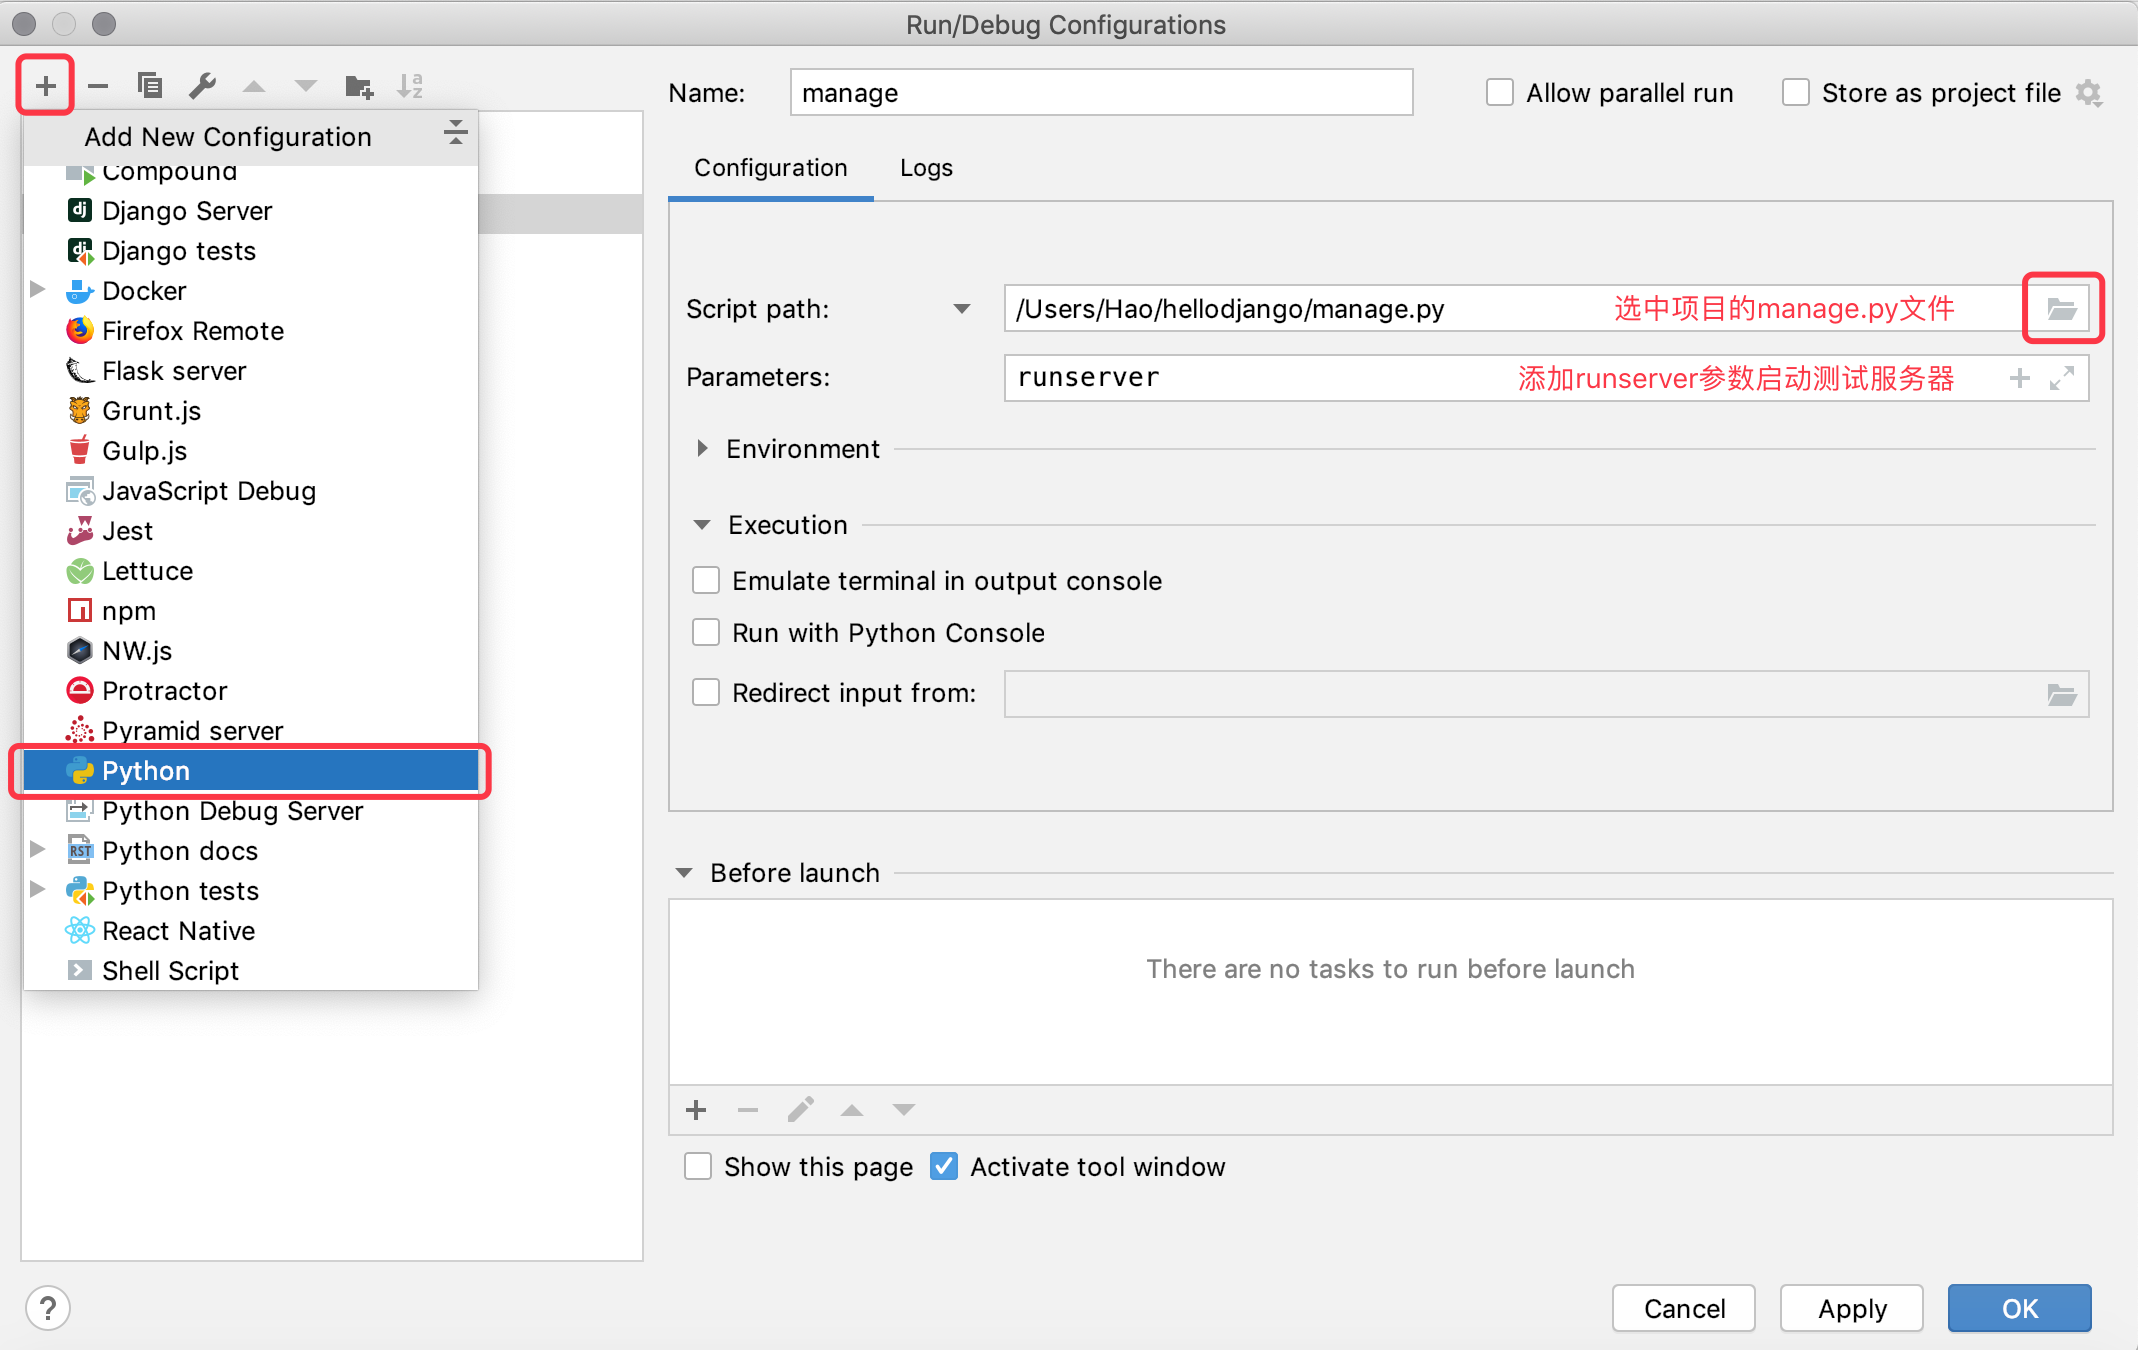Click the sort configurations alphabetically icon
Screen dimensions: 2138x1350
point(410,86)
